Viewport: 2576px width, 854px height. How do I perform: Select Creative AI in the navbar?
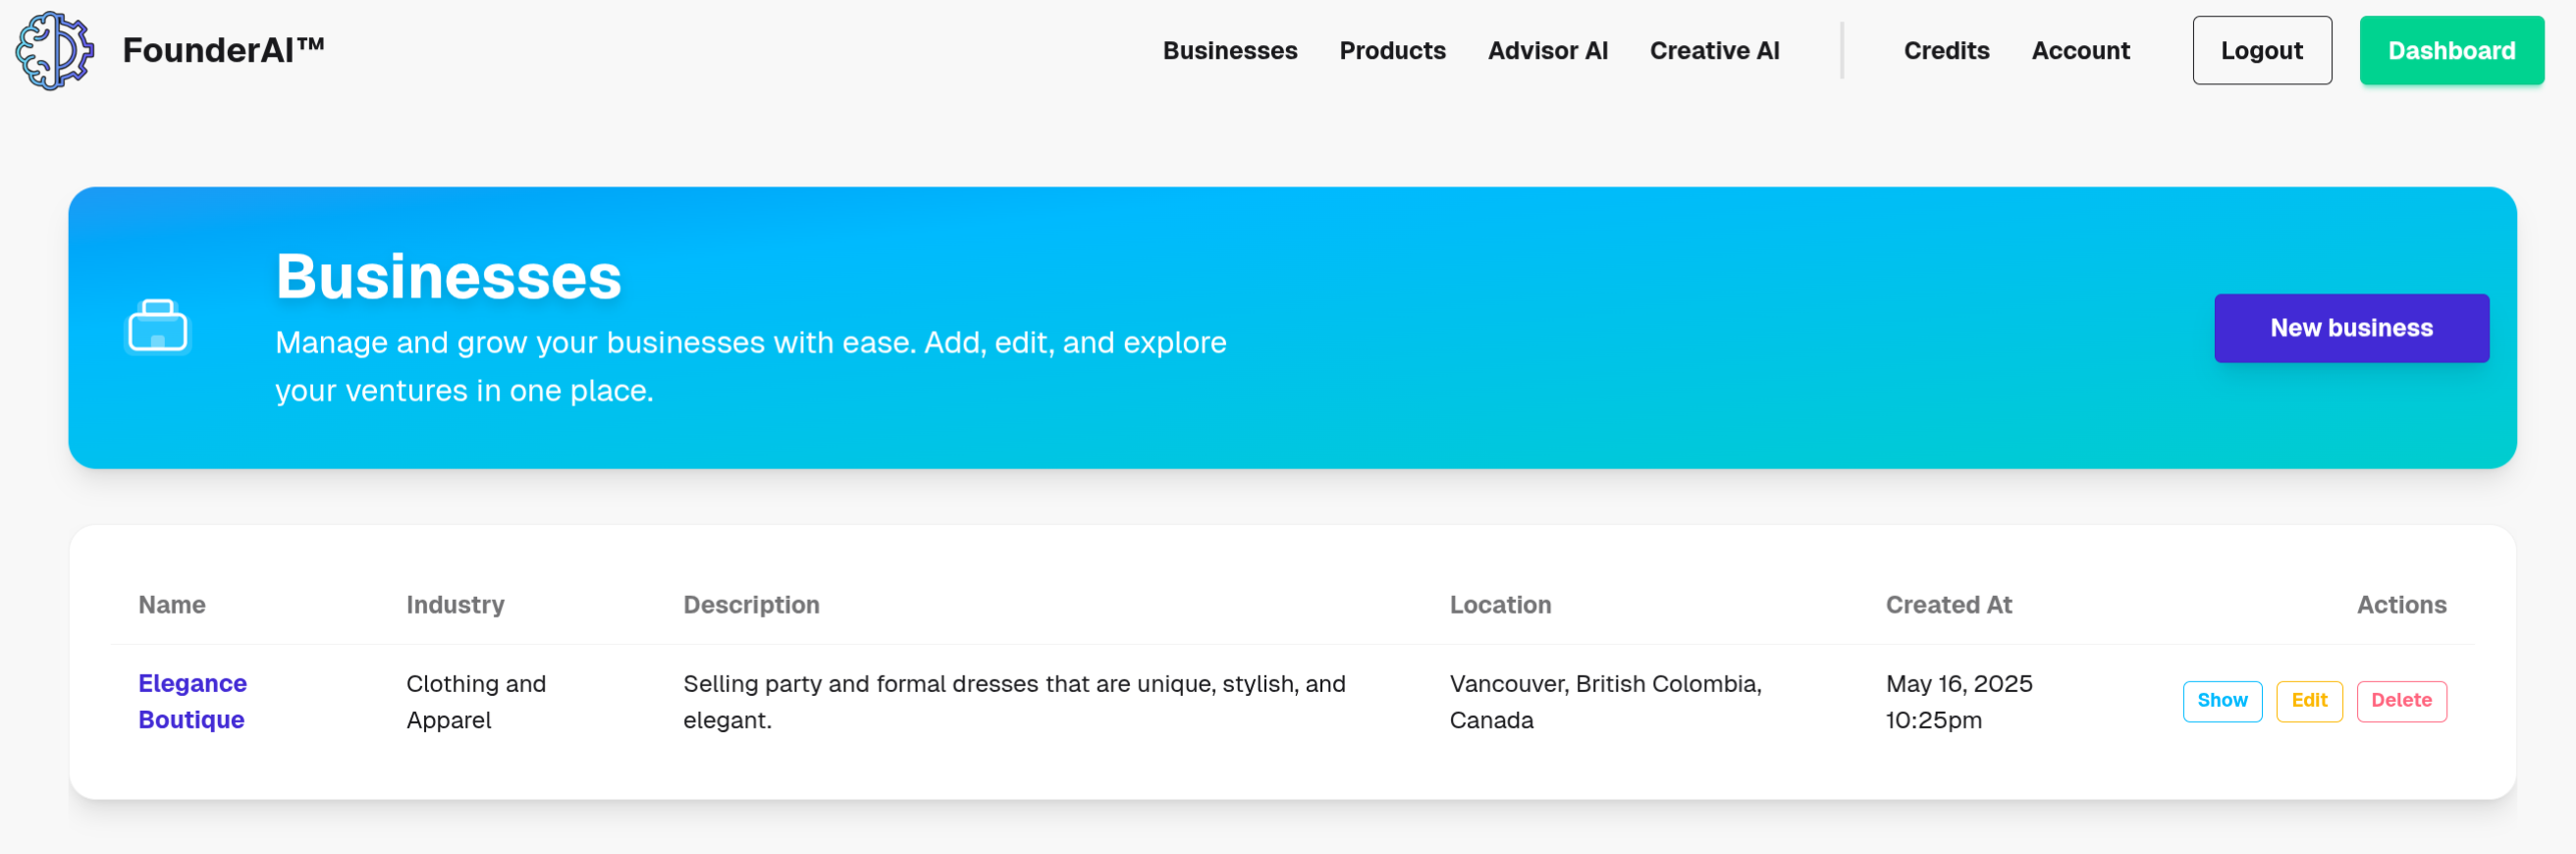tap(1714, 50)
